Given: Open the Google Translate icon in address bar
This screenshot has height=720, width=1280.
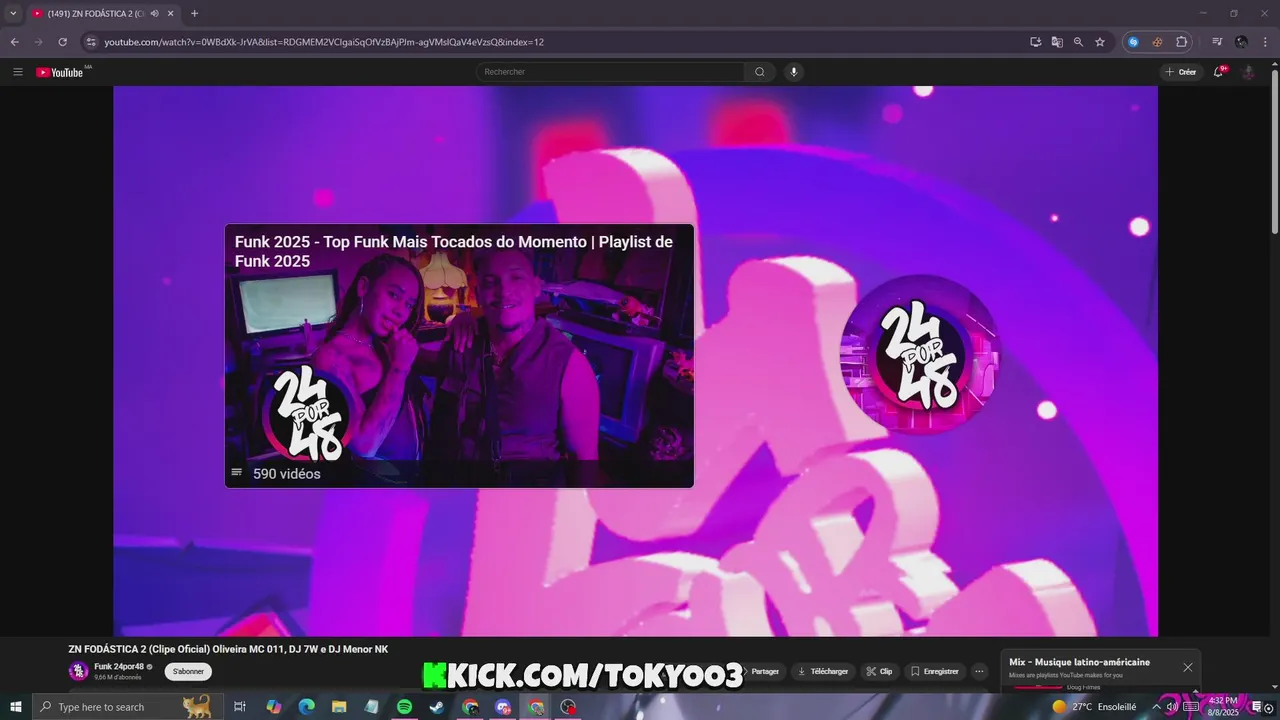Looking at the screenshot, I should (x=1057, y=42).
